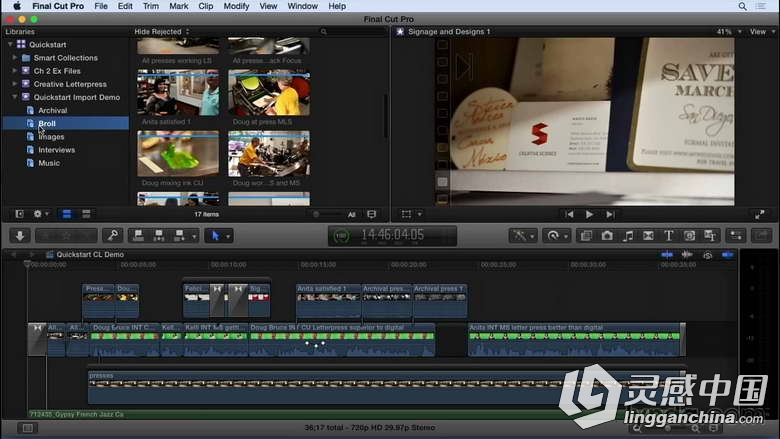Click the Inspector button in the toolbar
The height and width of the screenshot is (439, 780).
click(x=736, y=236)
